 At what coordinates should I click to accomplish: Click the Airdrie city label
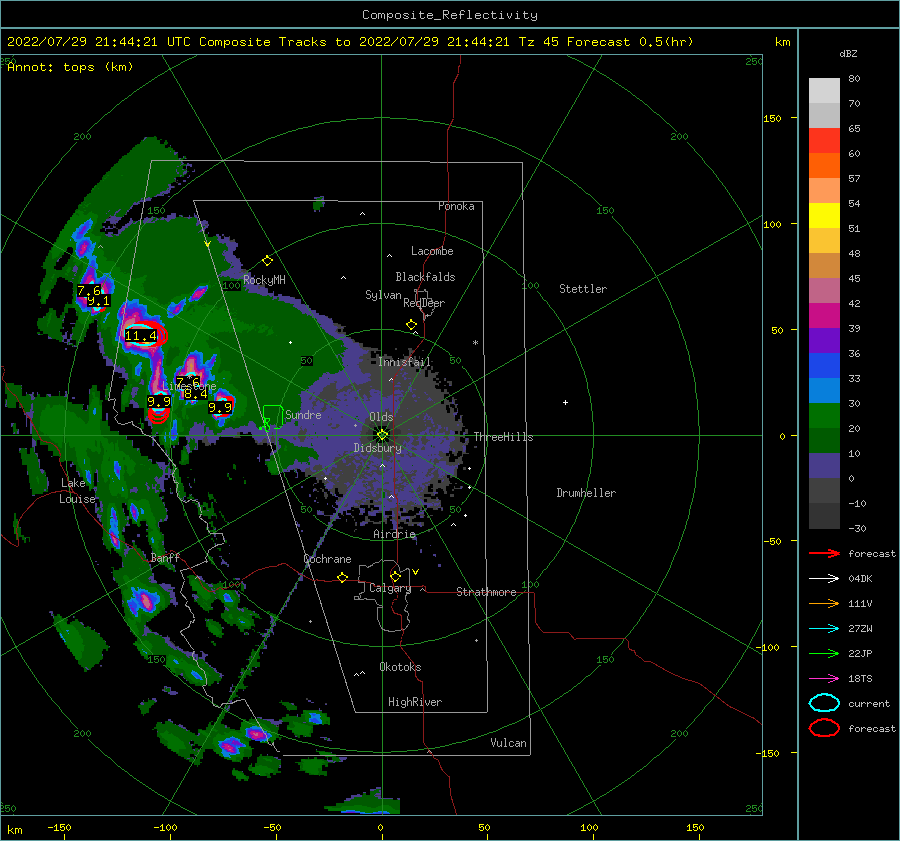(394, 534)
